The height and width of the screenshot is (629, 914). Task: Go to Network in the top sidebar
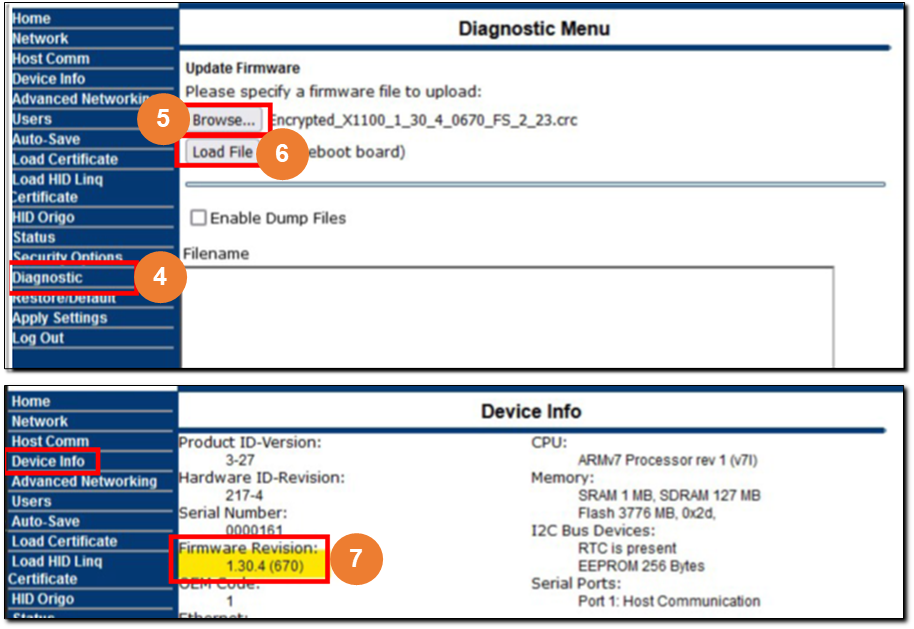pyautogui.click(x=40, y=38)
